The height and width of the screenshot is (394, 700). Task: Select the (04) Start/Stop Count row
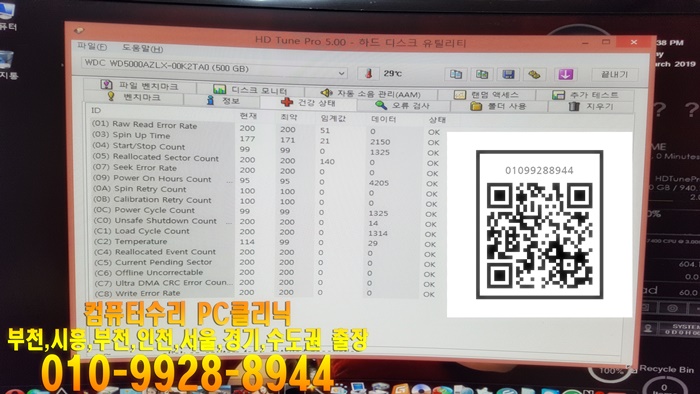[x=266, y=148]
